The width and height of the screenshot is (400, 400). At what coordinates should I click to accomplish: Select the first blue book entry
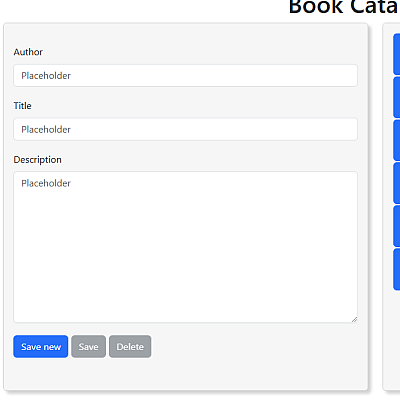click(x=397, y=54)
